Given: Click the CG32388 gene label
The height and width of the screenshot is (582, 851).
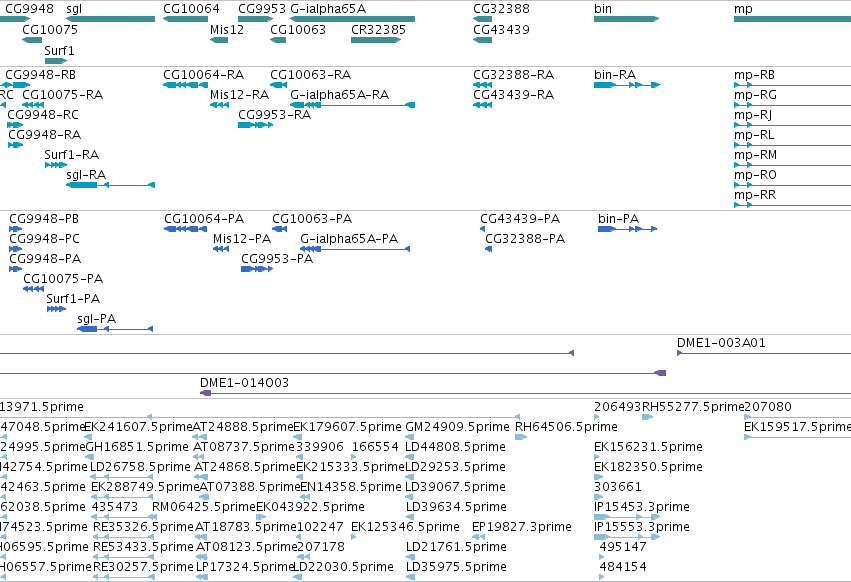Looking at the screenshot, I should (501, 9).
